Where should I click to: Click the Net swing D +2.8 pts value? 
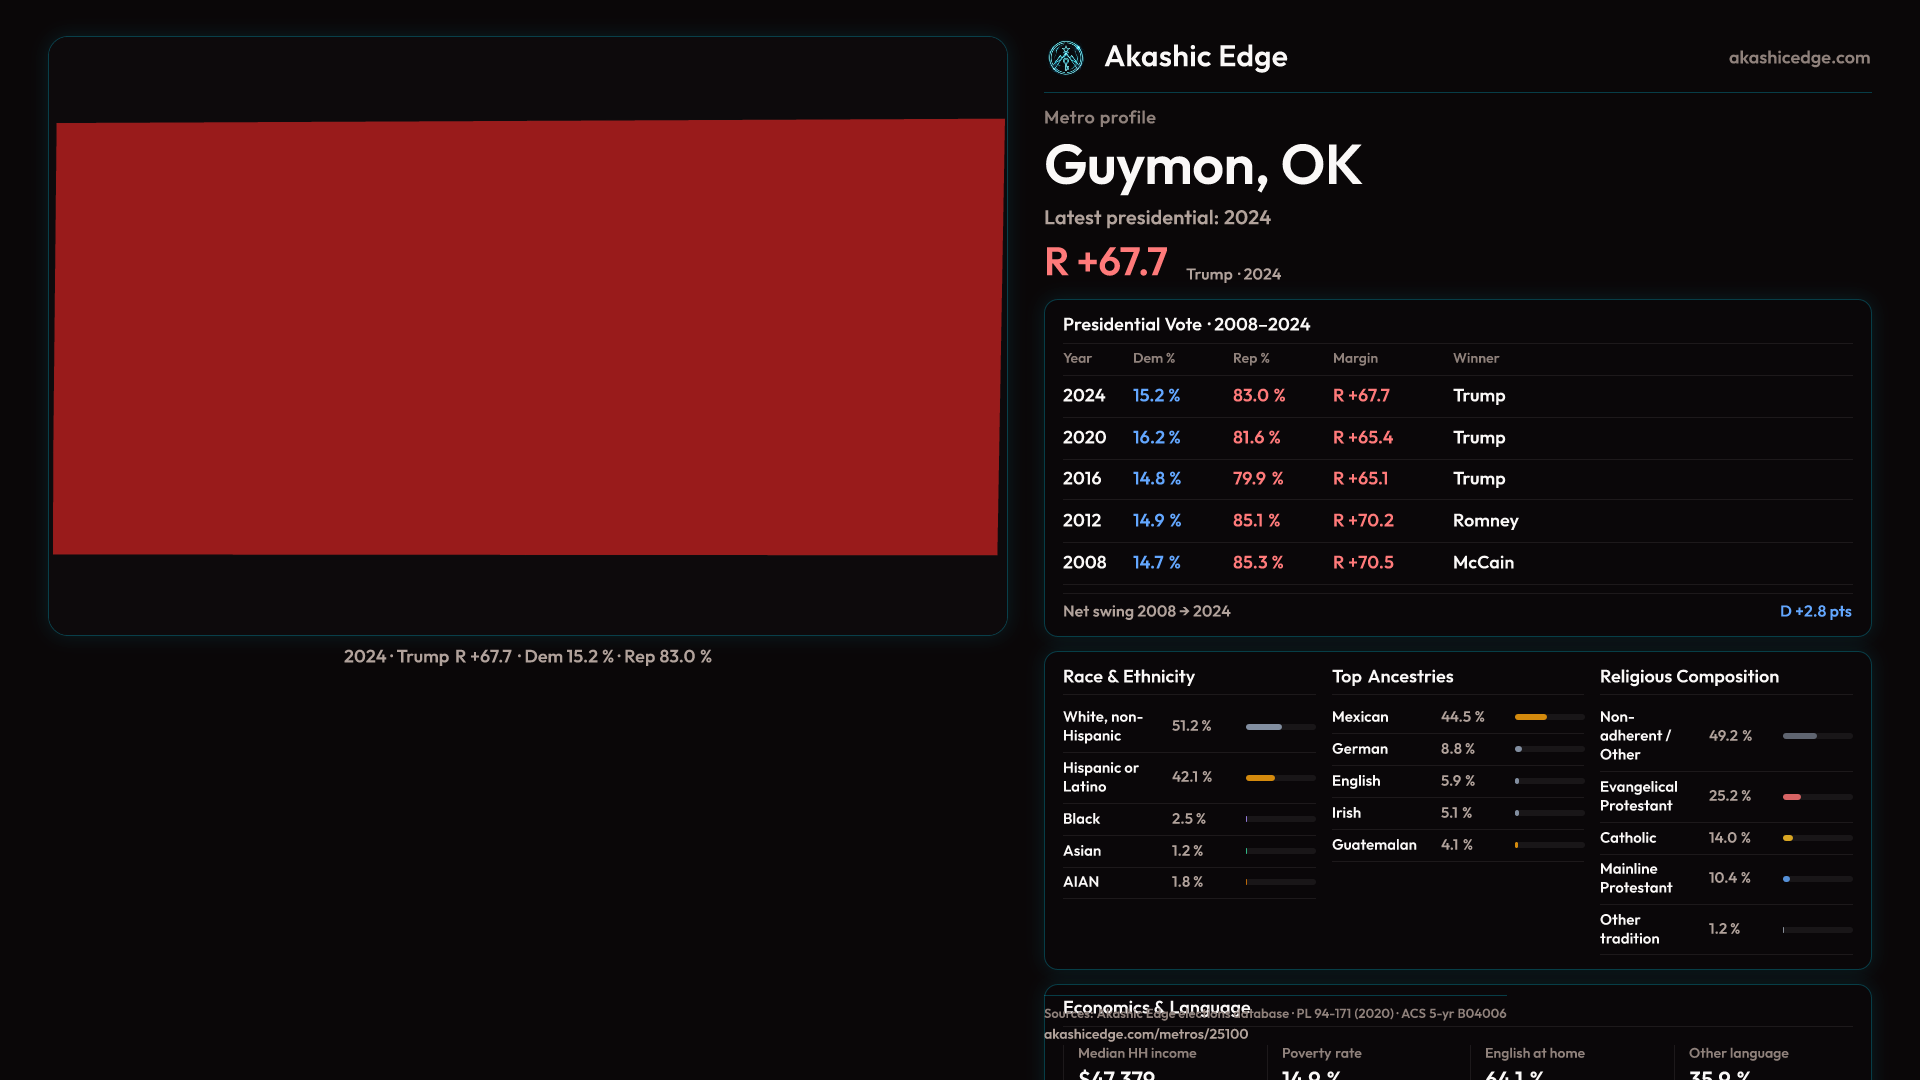(x=1814, y=611)
